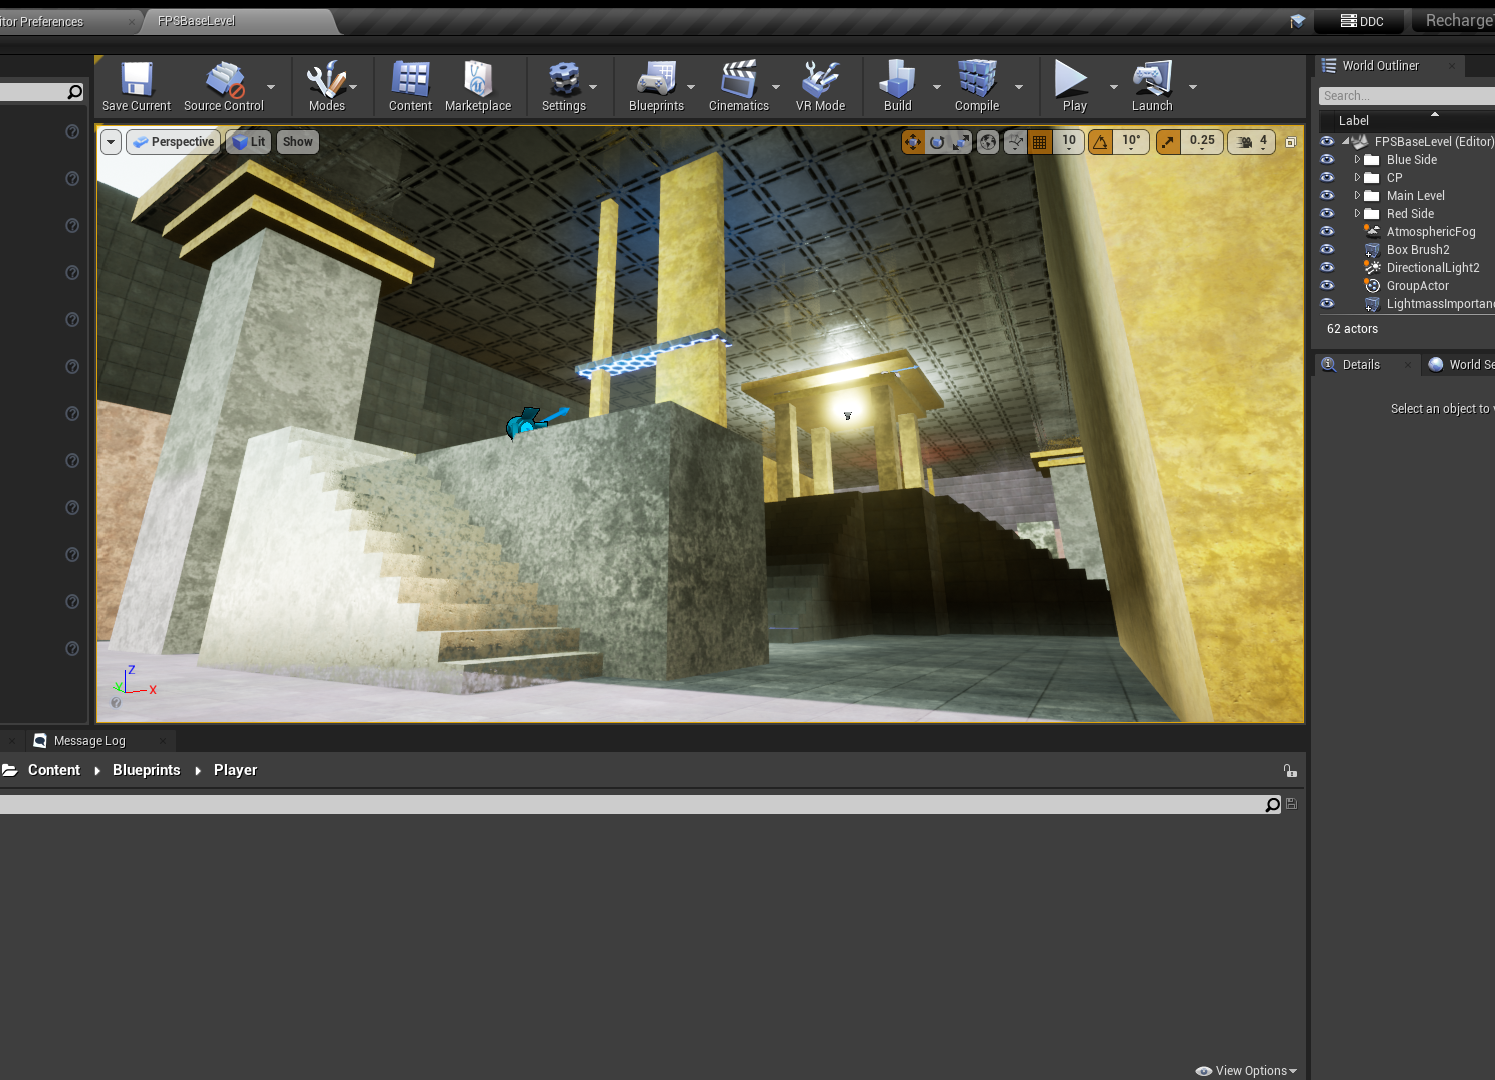The image size is (1495, 1080).
Task: Hide the Blue Side folder in outliner
Action: click(x=1327, y=159)
